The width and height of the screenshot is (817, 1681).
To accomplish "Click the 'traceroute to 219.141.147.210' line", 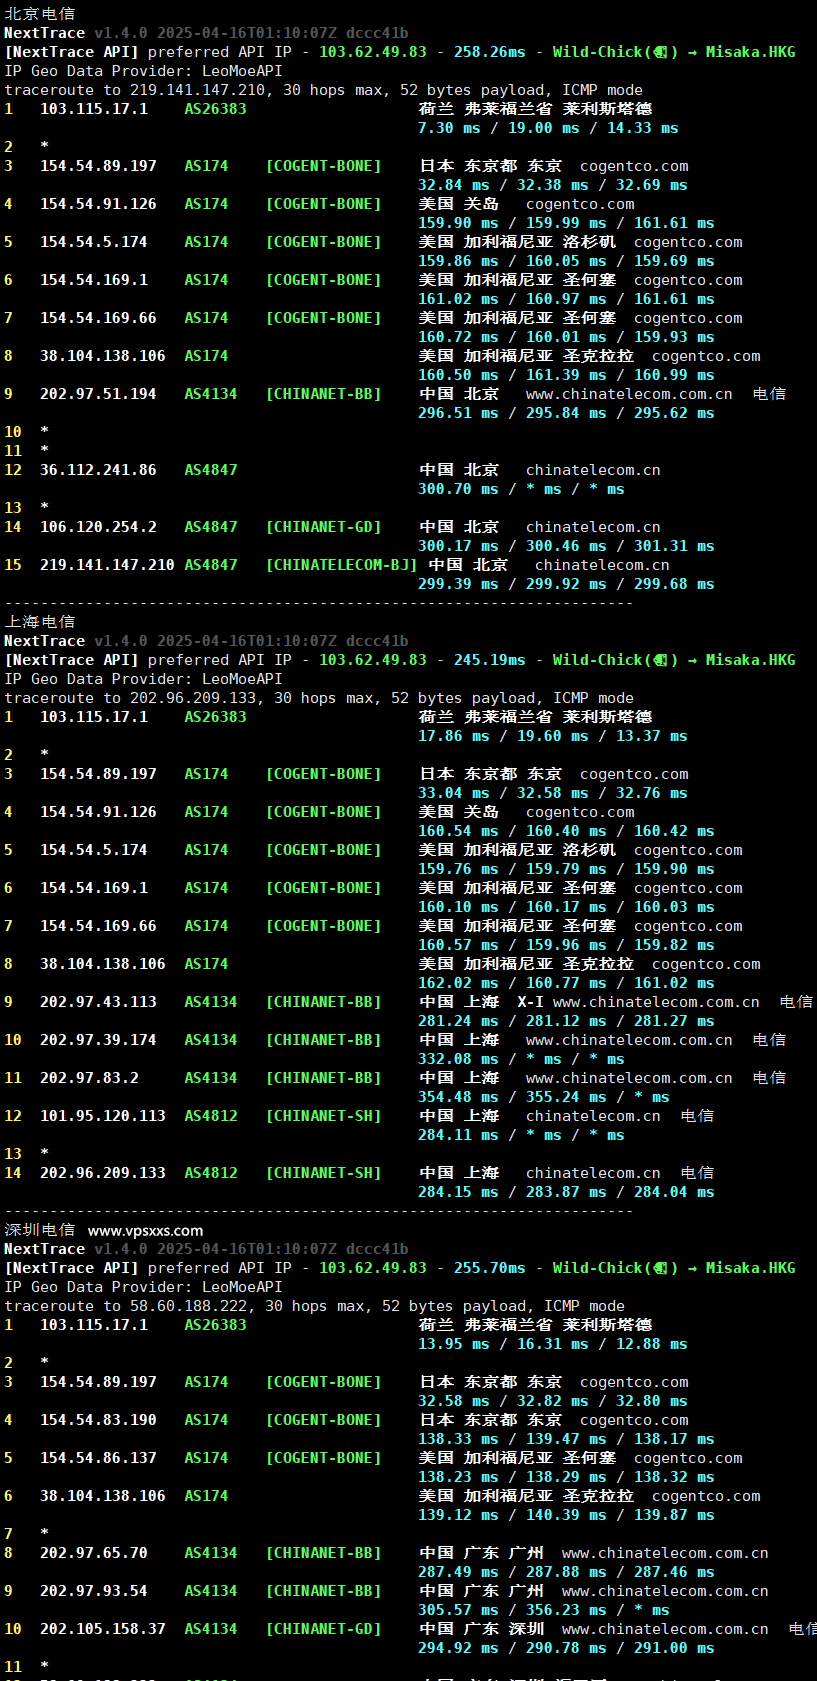I will click(324, 90).
